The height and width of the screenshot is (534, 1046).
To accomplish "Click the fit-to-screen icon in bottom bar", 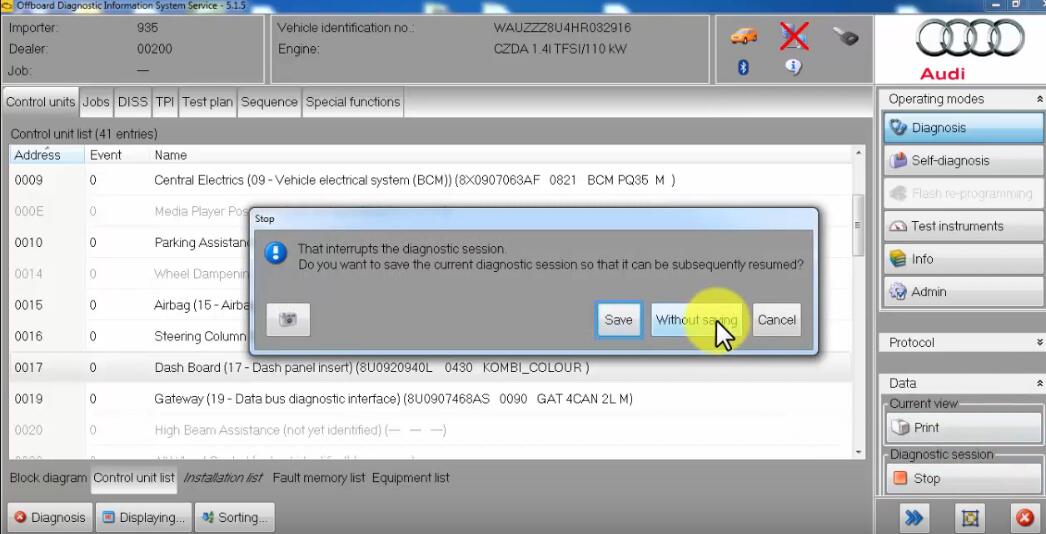I will [970, 517].
